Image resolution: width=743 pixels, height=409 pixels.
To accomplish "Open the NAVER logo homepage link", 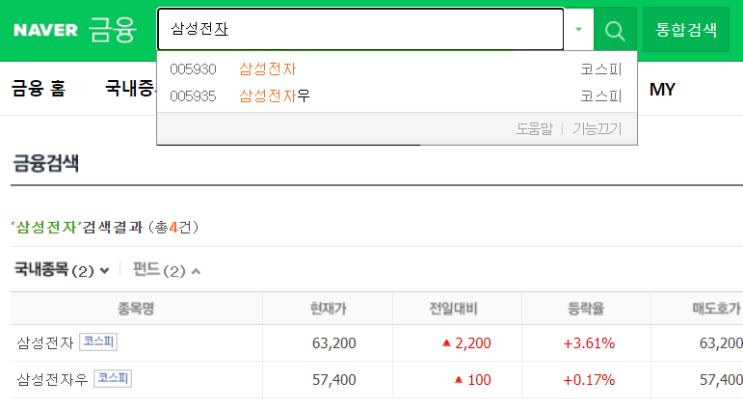I will click(x=45, y=30).
